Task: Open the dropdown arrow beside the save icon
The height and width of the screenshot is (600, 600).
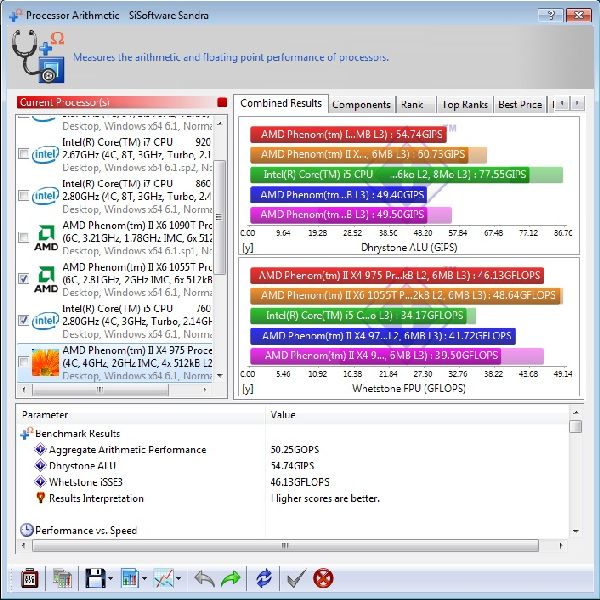Action: tap(110, 579)
